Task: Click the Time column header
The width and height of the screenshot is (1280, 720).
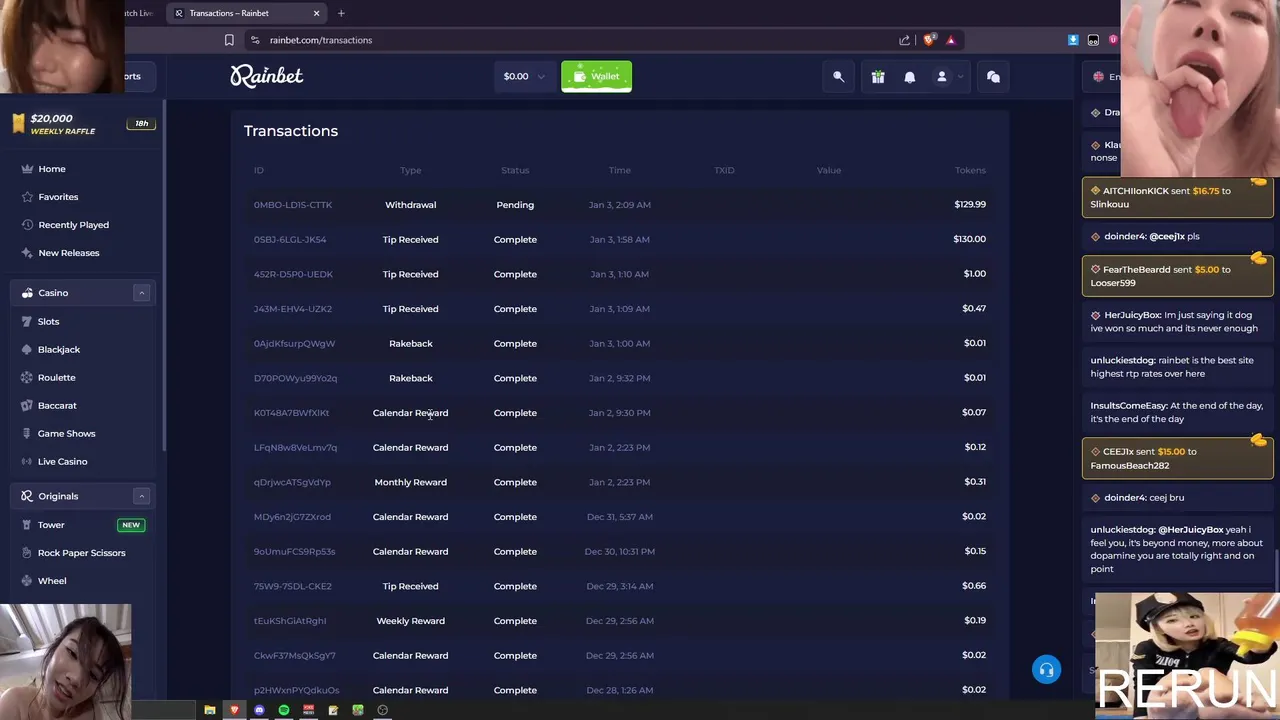Action: point(620,170)
